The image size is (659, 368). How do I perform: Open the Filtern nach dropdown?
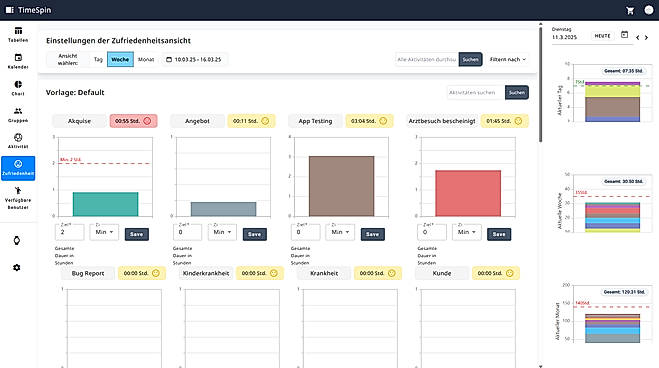pyautogui.click(x=508, y=60)
